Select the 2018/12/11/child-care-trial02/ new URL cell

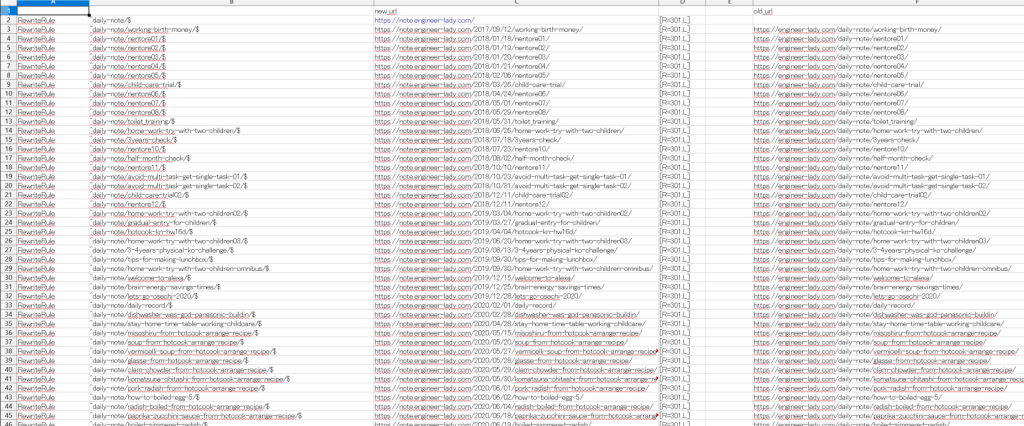click(516, 195)
